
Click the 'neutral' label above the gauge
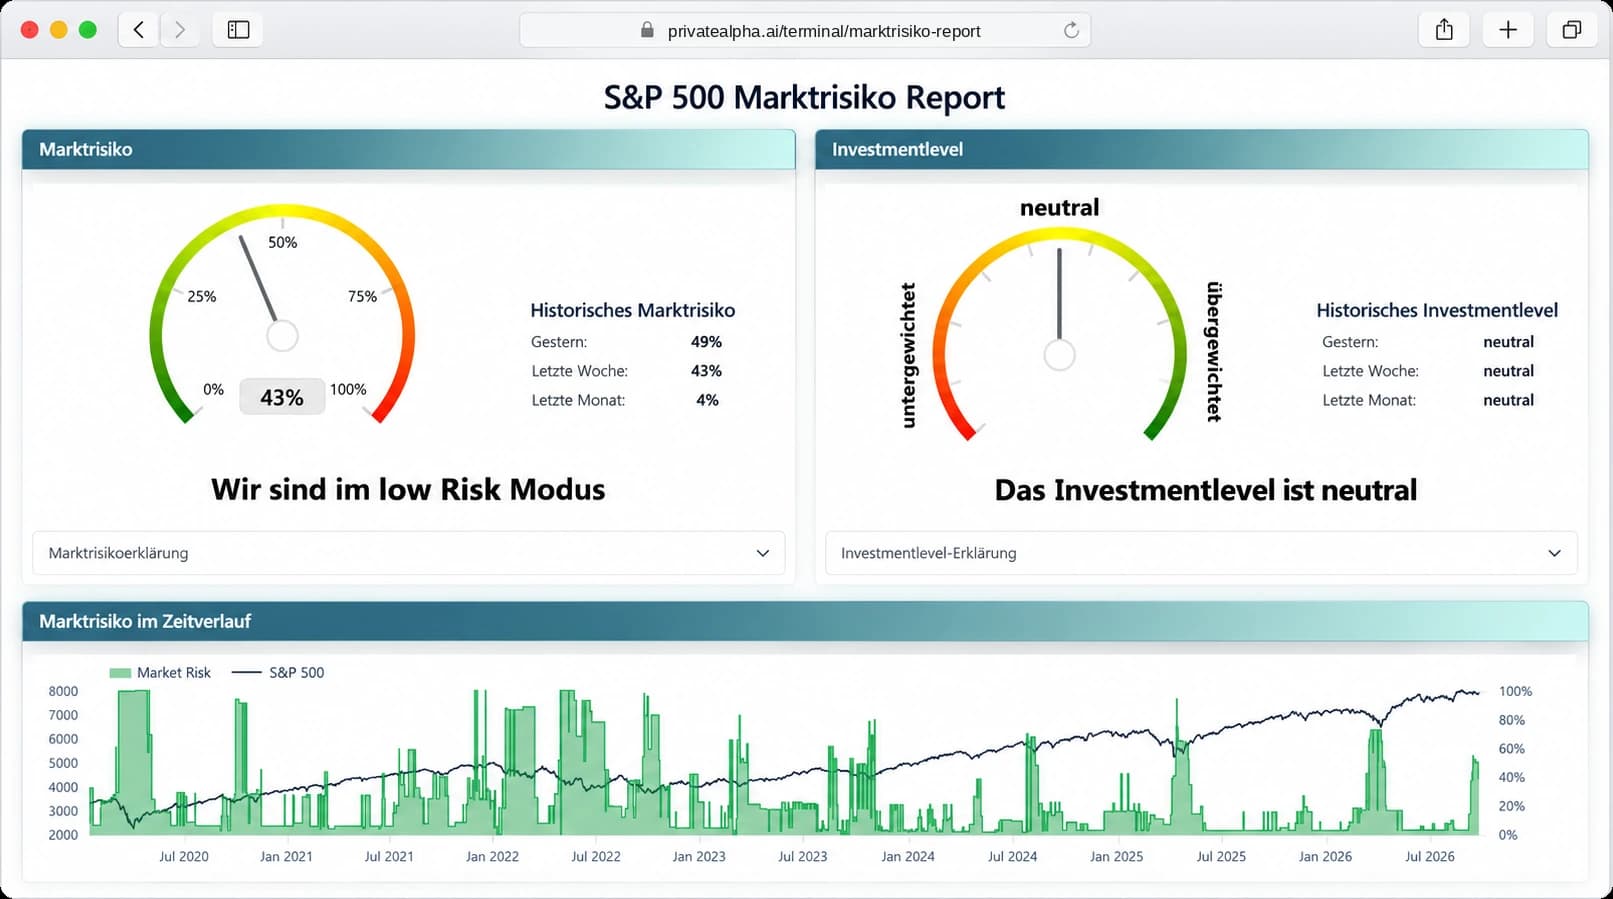point(1059,207)
